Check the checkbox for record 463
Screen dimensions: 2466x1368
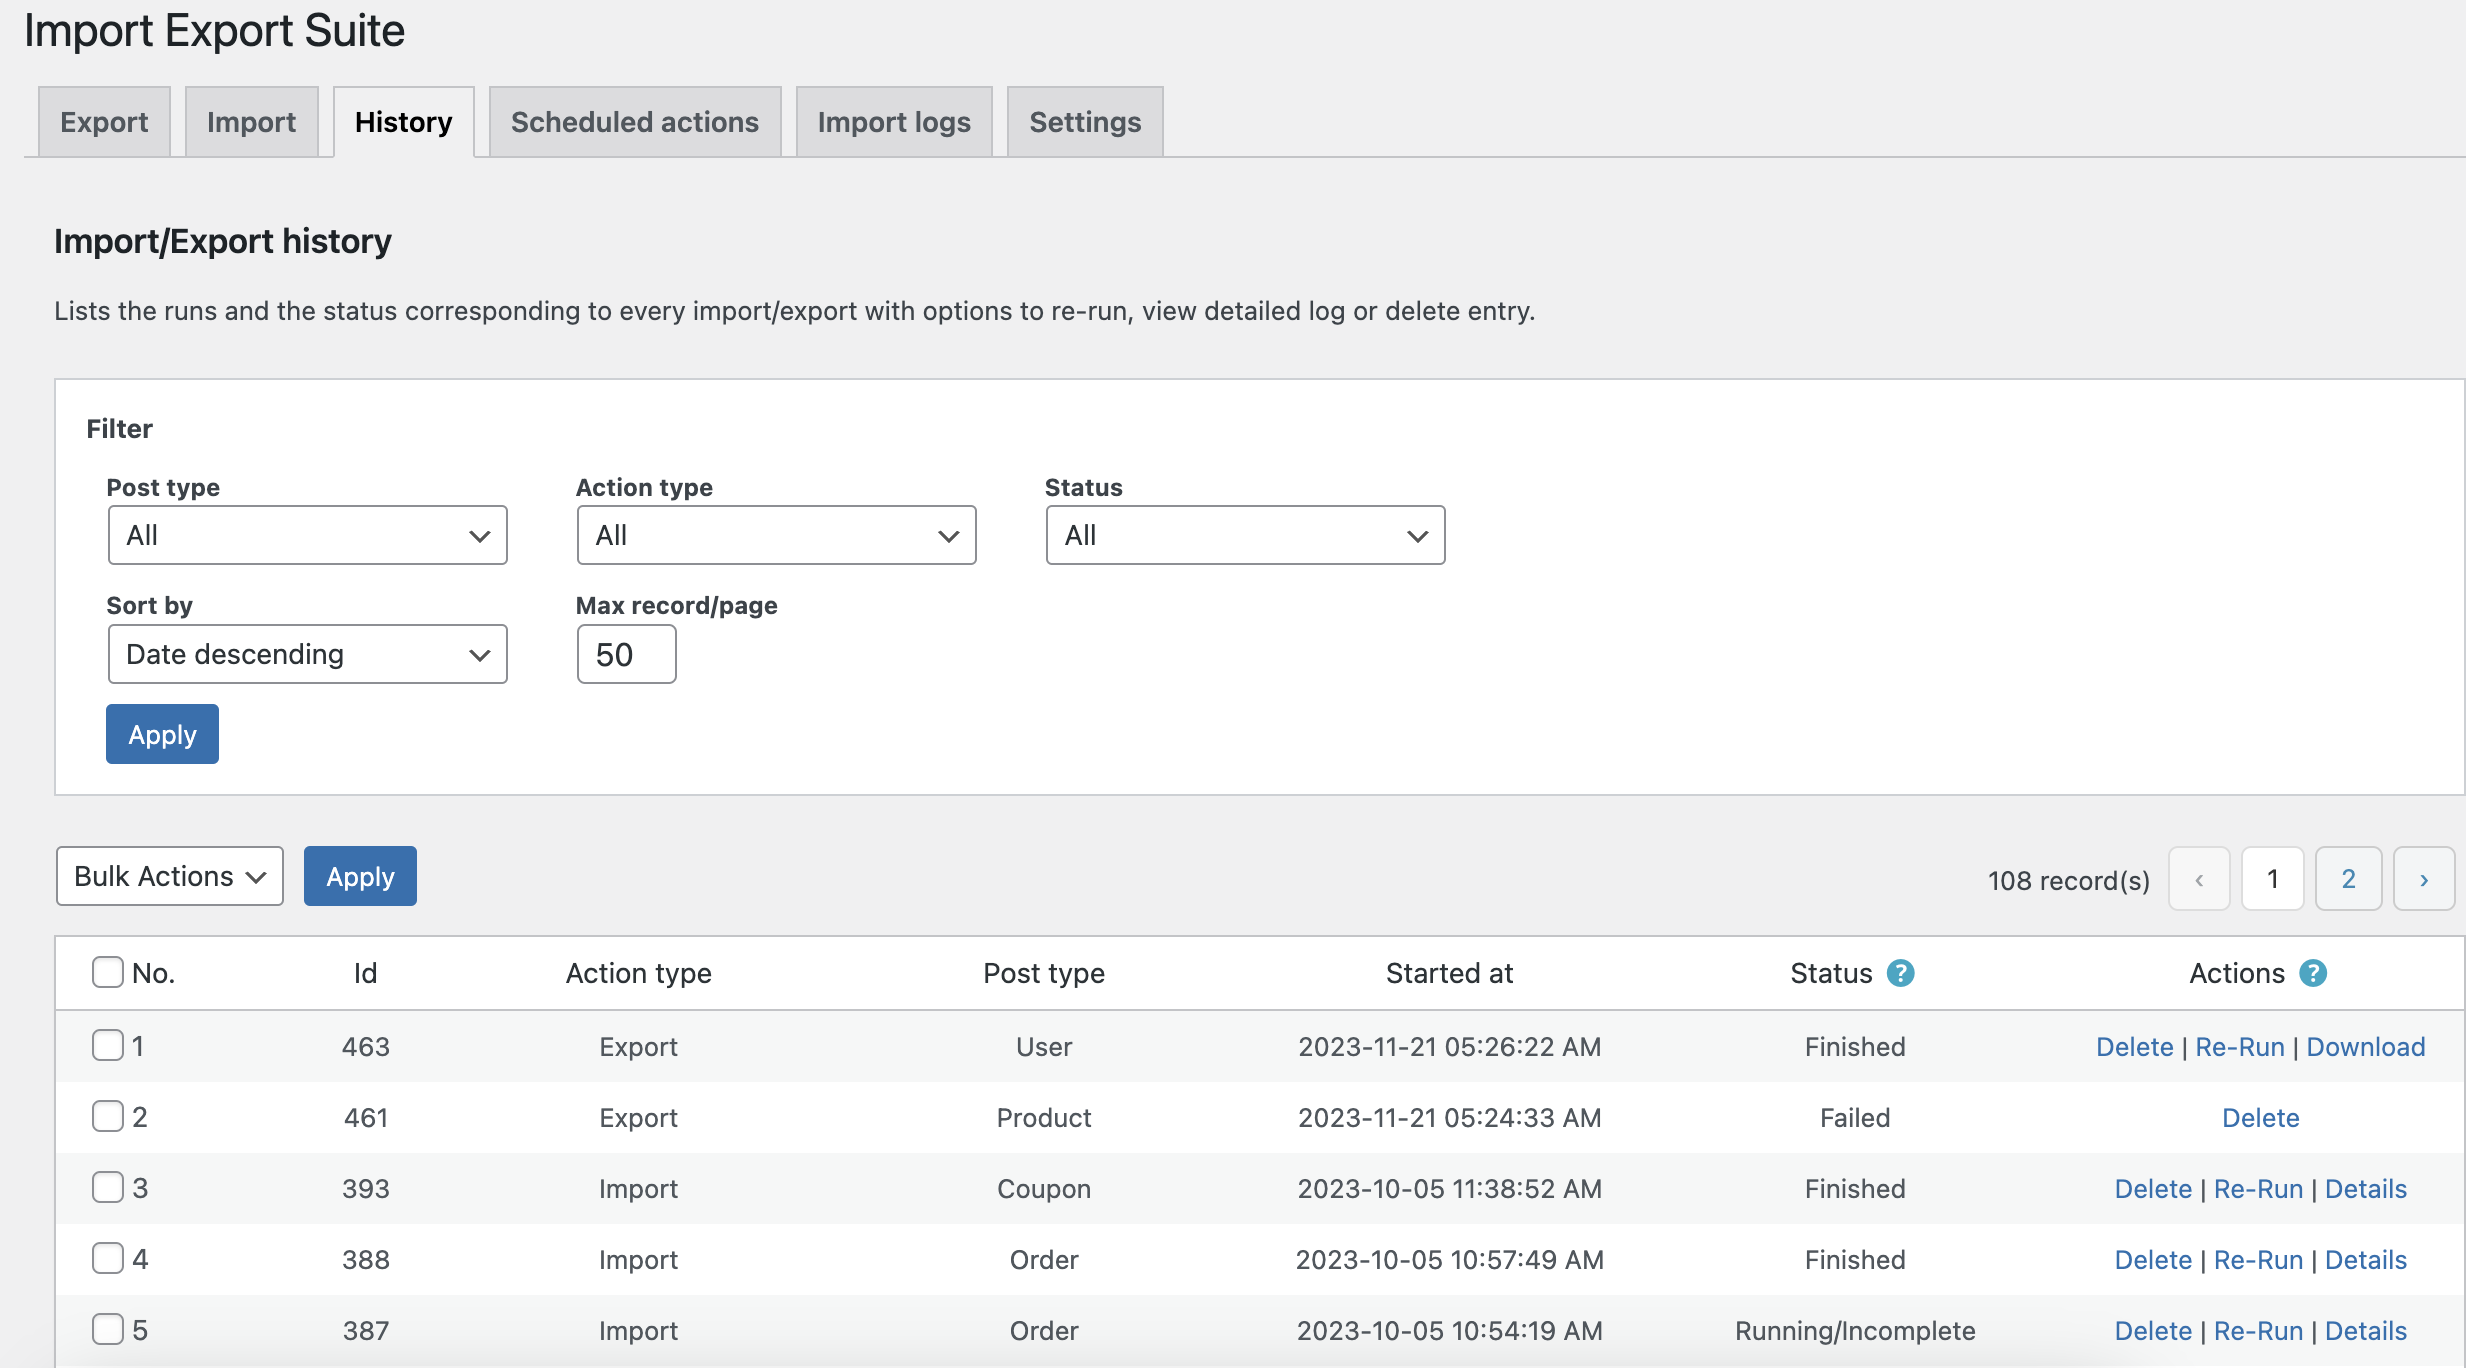click(x=107, y=1044)
